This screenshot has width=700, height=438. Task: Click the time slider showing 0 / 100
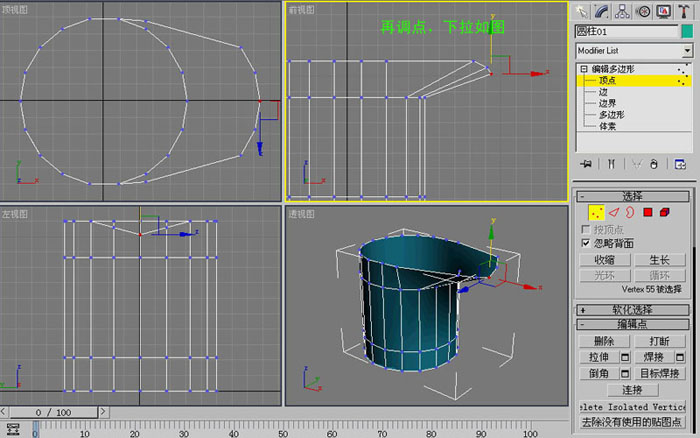pyautogui.click(x=54, y=413)
